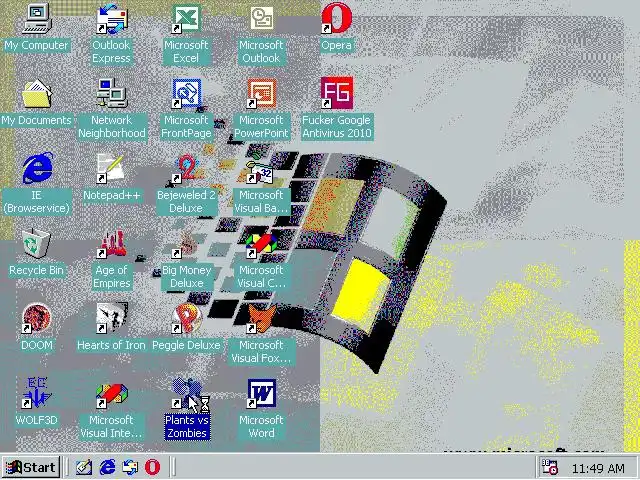Image resolution: width=640 pixels, height=480 pixels.
Task: Click the "DOOM" label text
Action: [37, 345]
